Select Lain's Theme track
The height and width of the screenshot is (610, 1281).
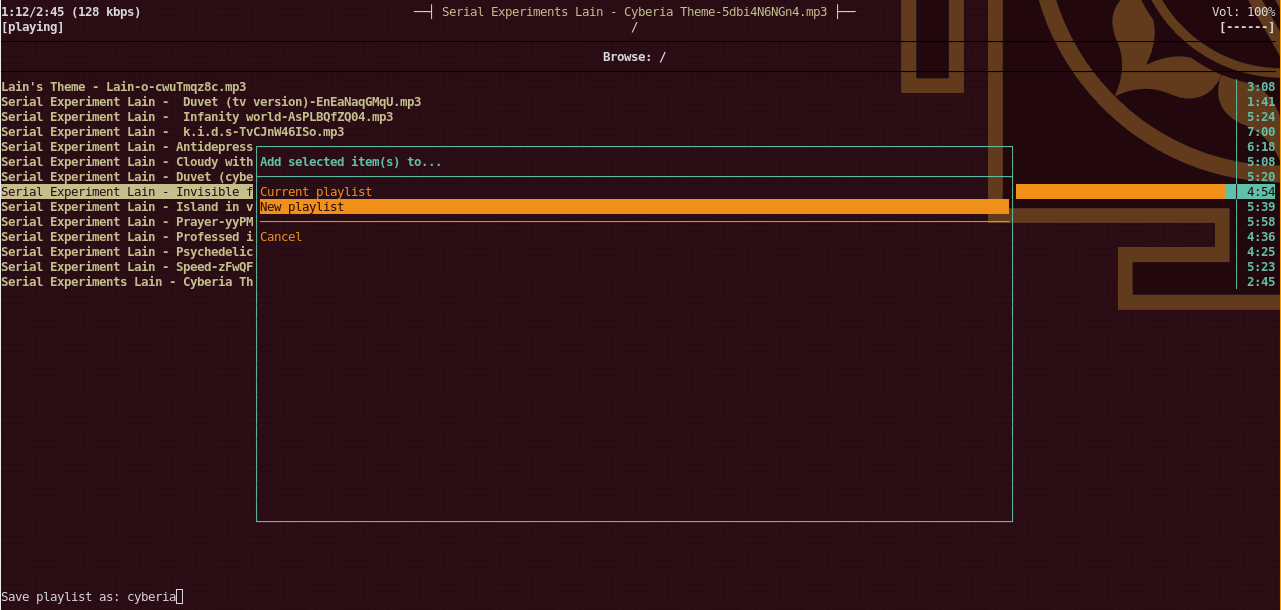click(x=124, y=87)
